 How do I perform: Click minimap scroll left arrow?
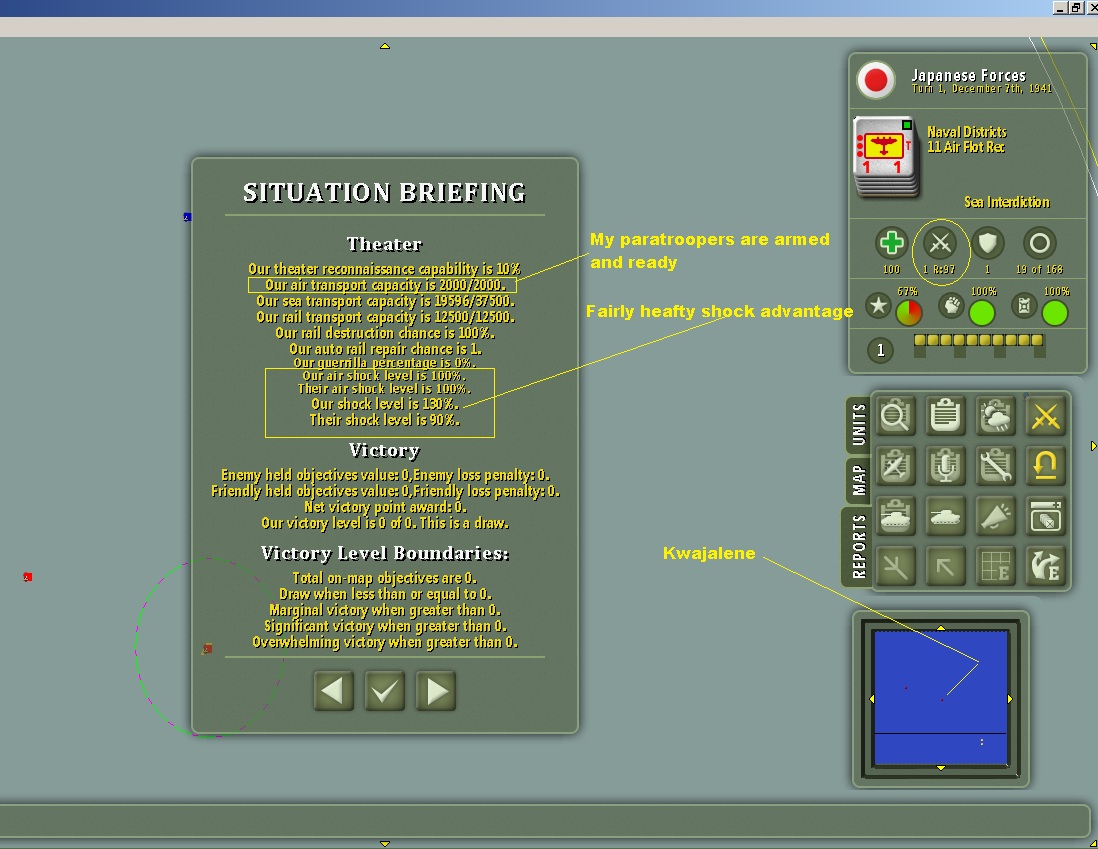[x=872, y=698]
